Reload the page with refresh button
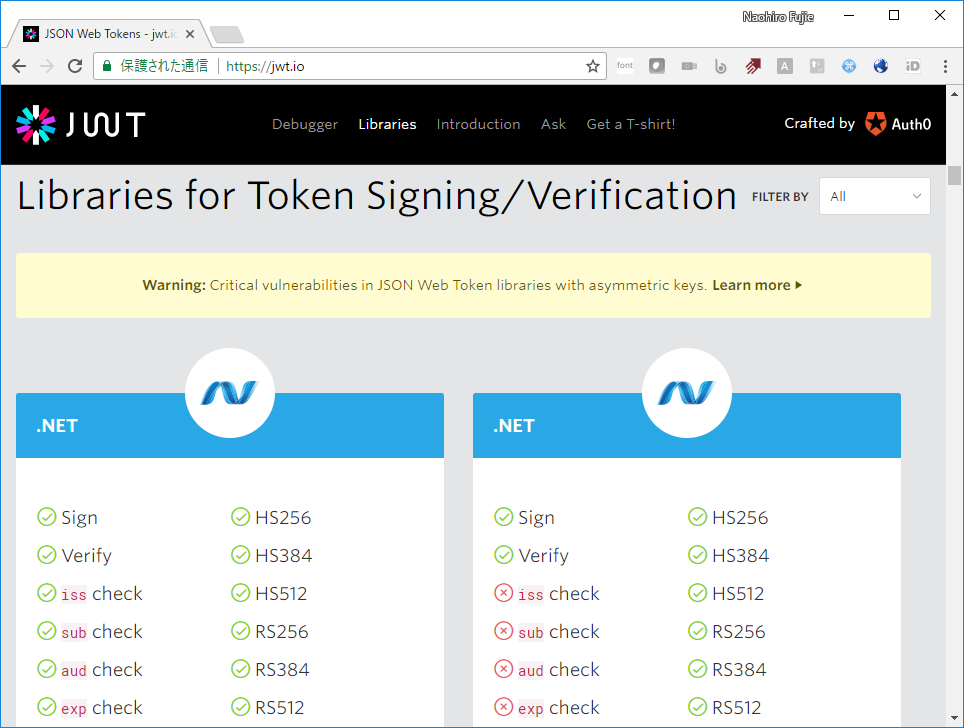The image size is (964, 728). [75, 66]
